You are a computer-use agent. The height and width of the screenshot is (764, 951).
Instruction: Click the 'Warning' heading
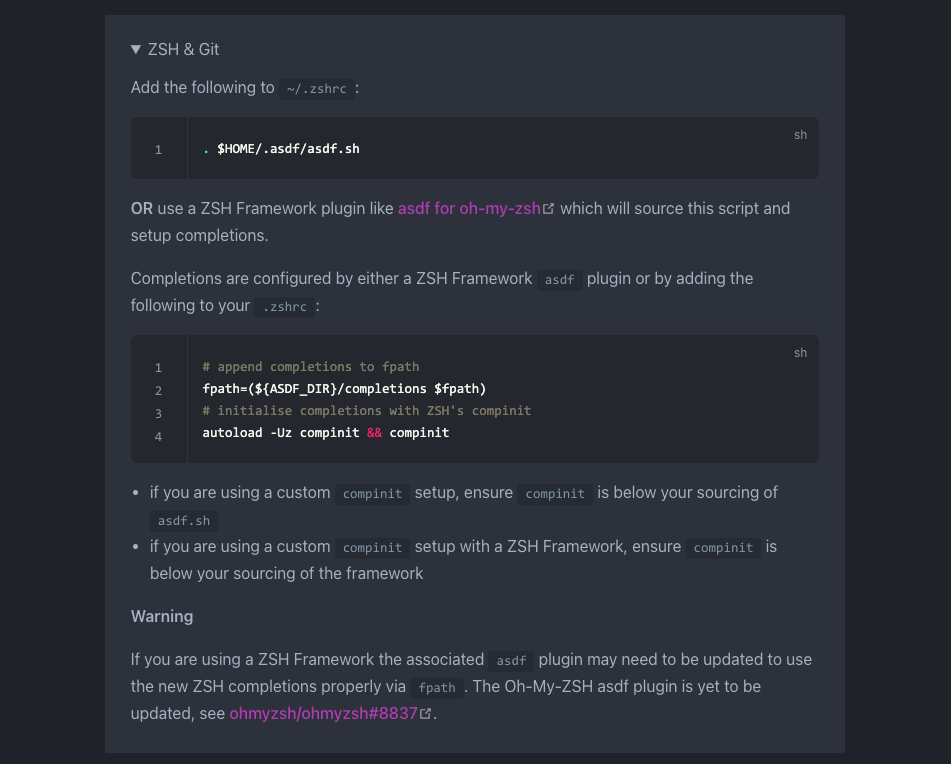162,616
